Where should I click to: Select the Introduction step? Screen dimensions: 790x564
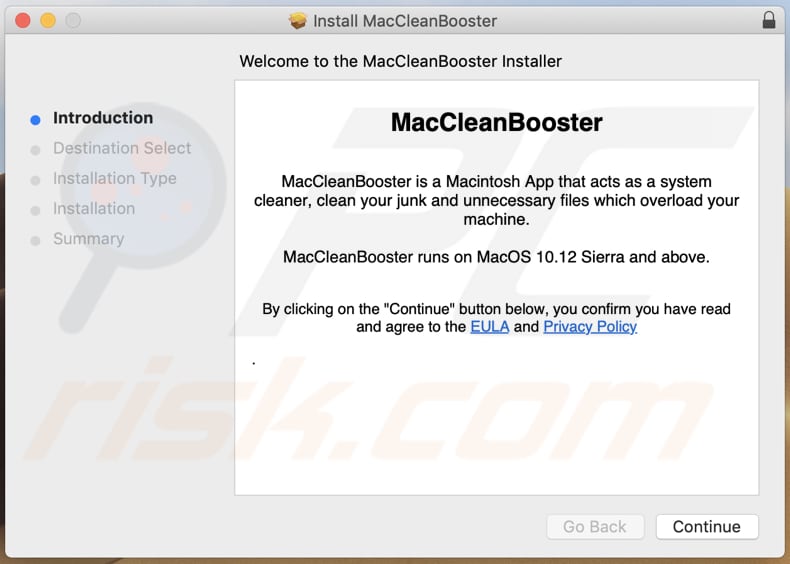[x=103, y=117]
